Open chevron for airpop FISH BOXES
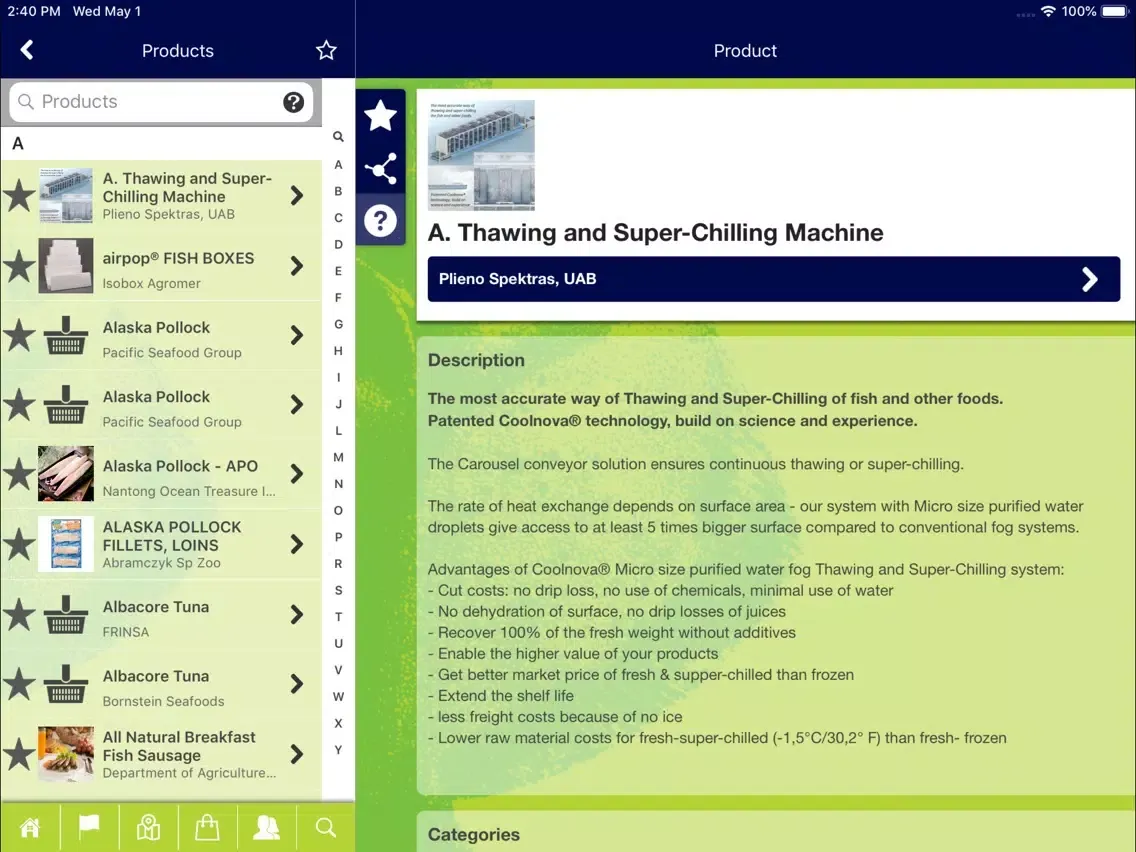Viewport: 1136px width, 852px height. coord(296,266)
